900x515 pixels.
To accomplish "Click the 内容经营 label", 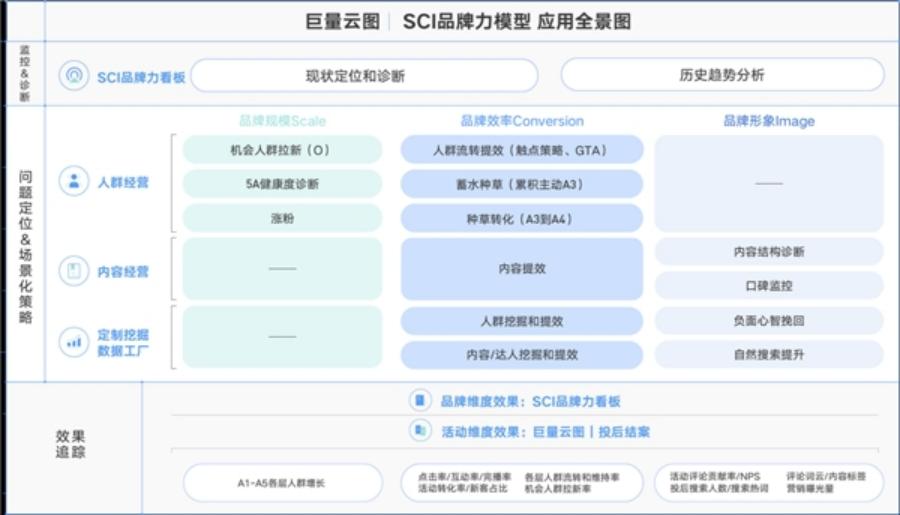I will (x=123, y=271).
